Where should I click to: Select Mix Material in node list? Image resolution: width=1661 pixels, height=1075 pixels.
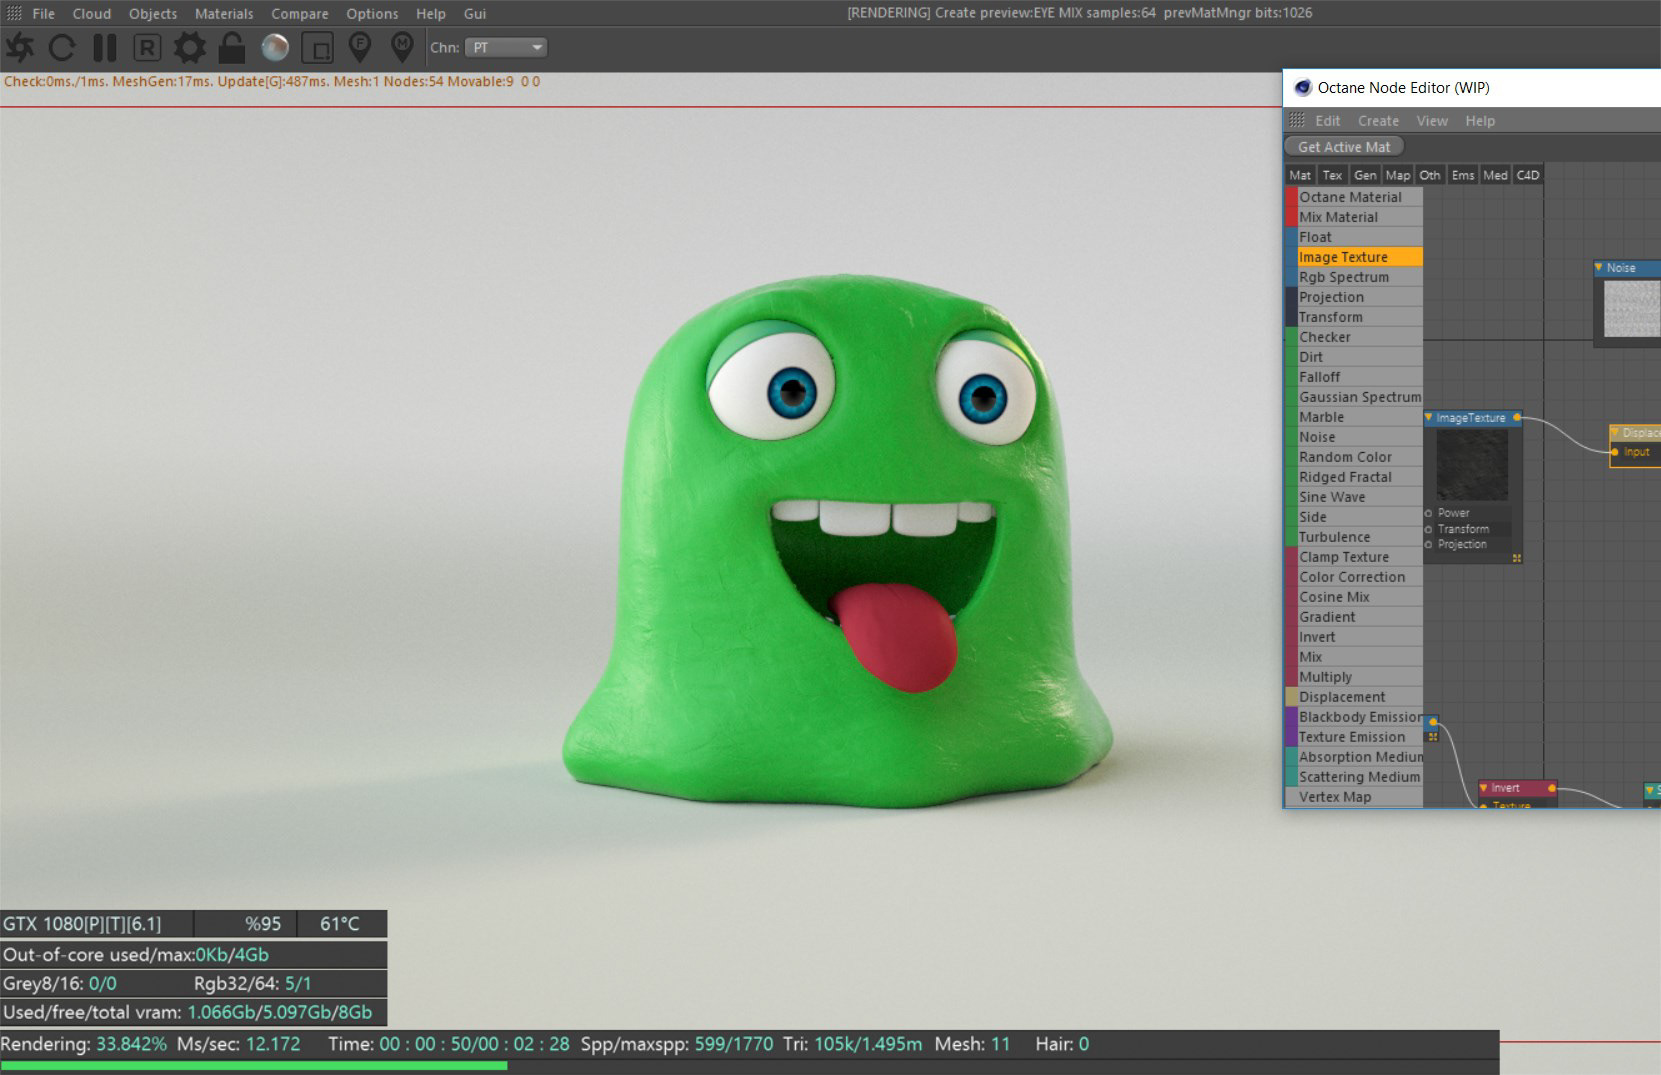(x=1354, y=217)
